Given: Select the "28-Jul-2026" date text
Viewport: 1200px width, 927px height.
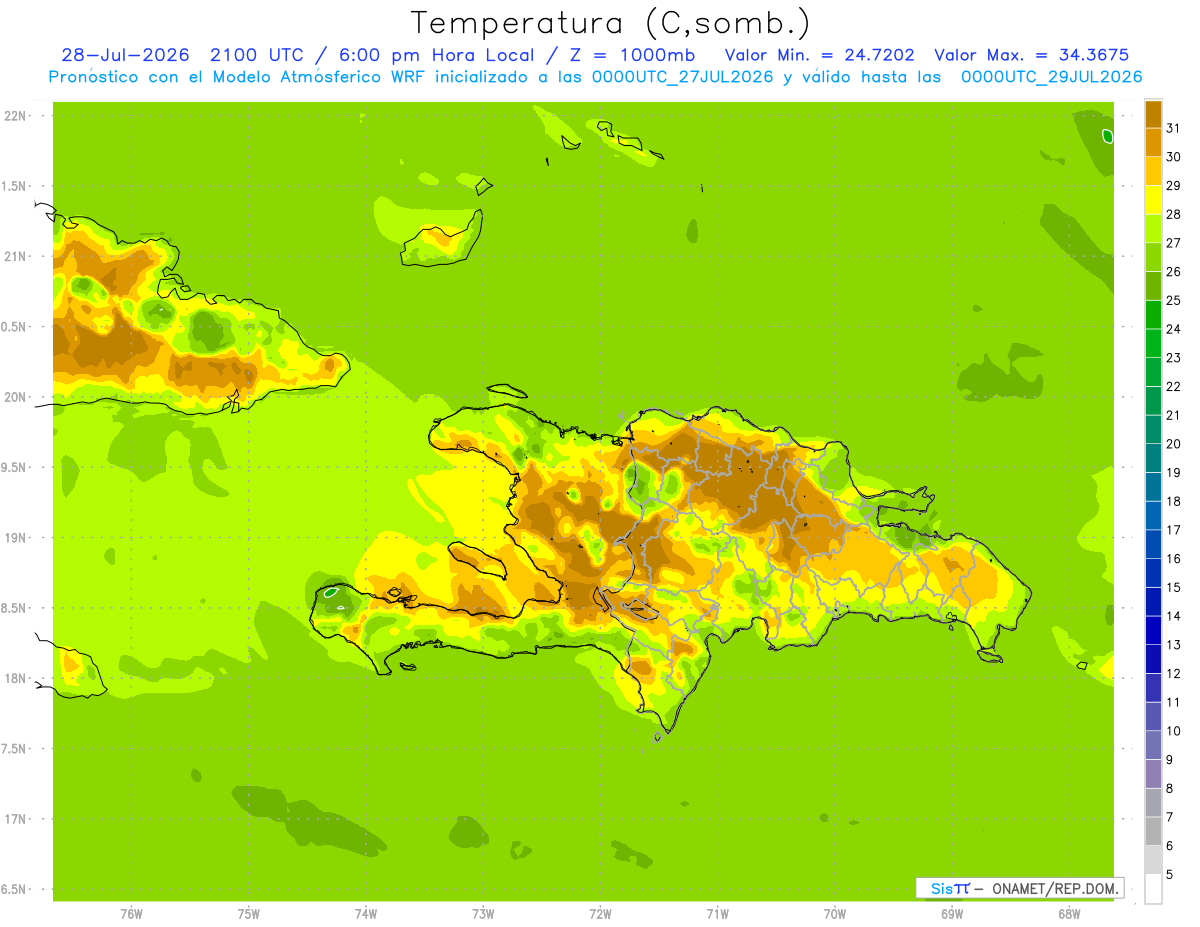Looking at the screenshot, I should pyautogui.click(x=127, y=55).
